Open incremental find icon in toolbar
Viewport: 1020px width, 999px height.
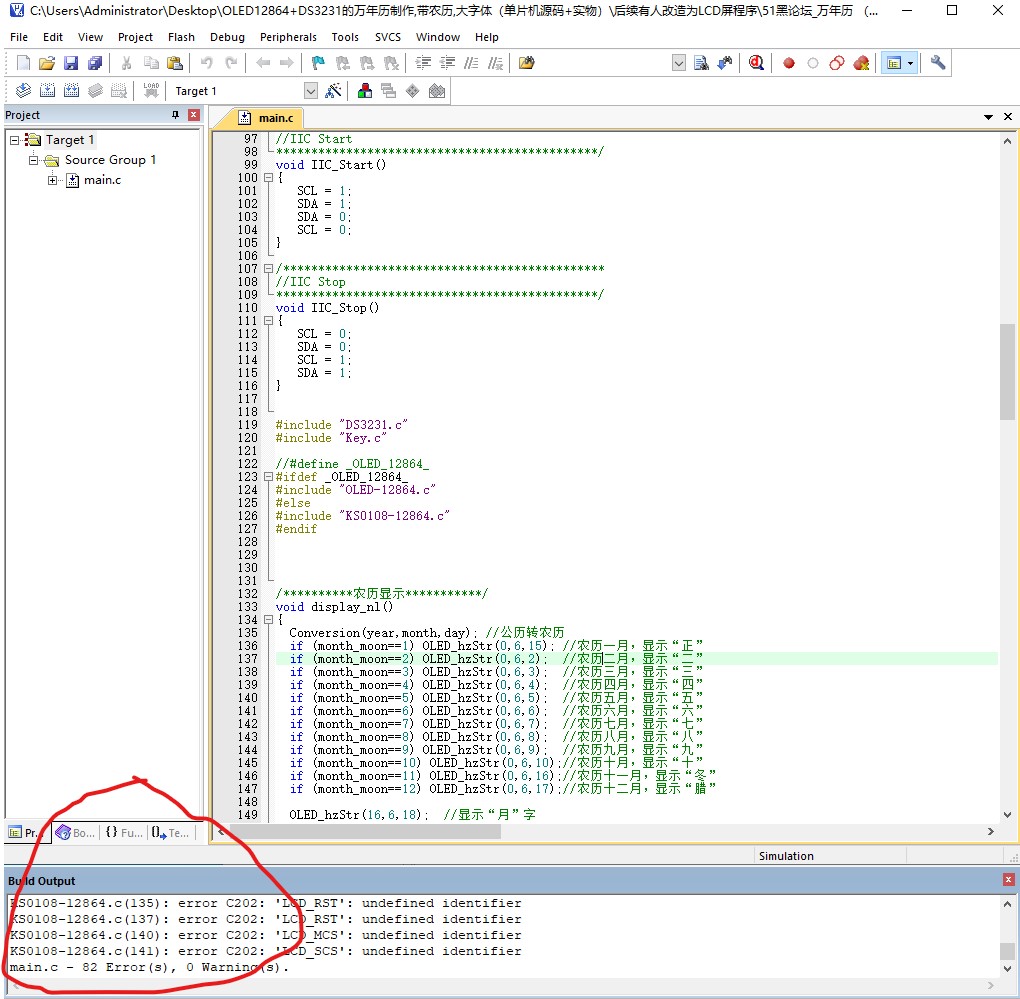click(725, 63)
